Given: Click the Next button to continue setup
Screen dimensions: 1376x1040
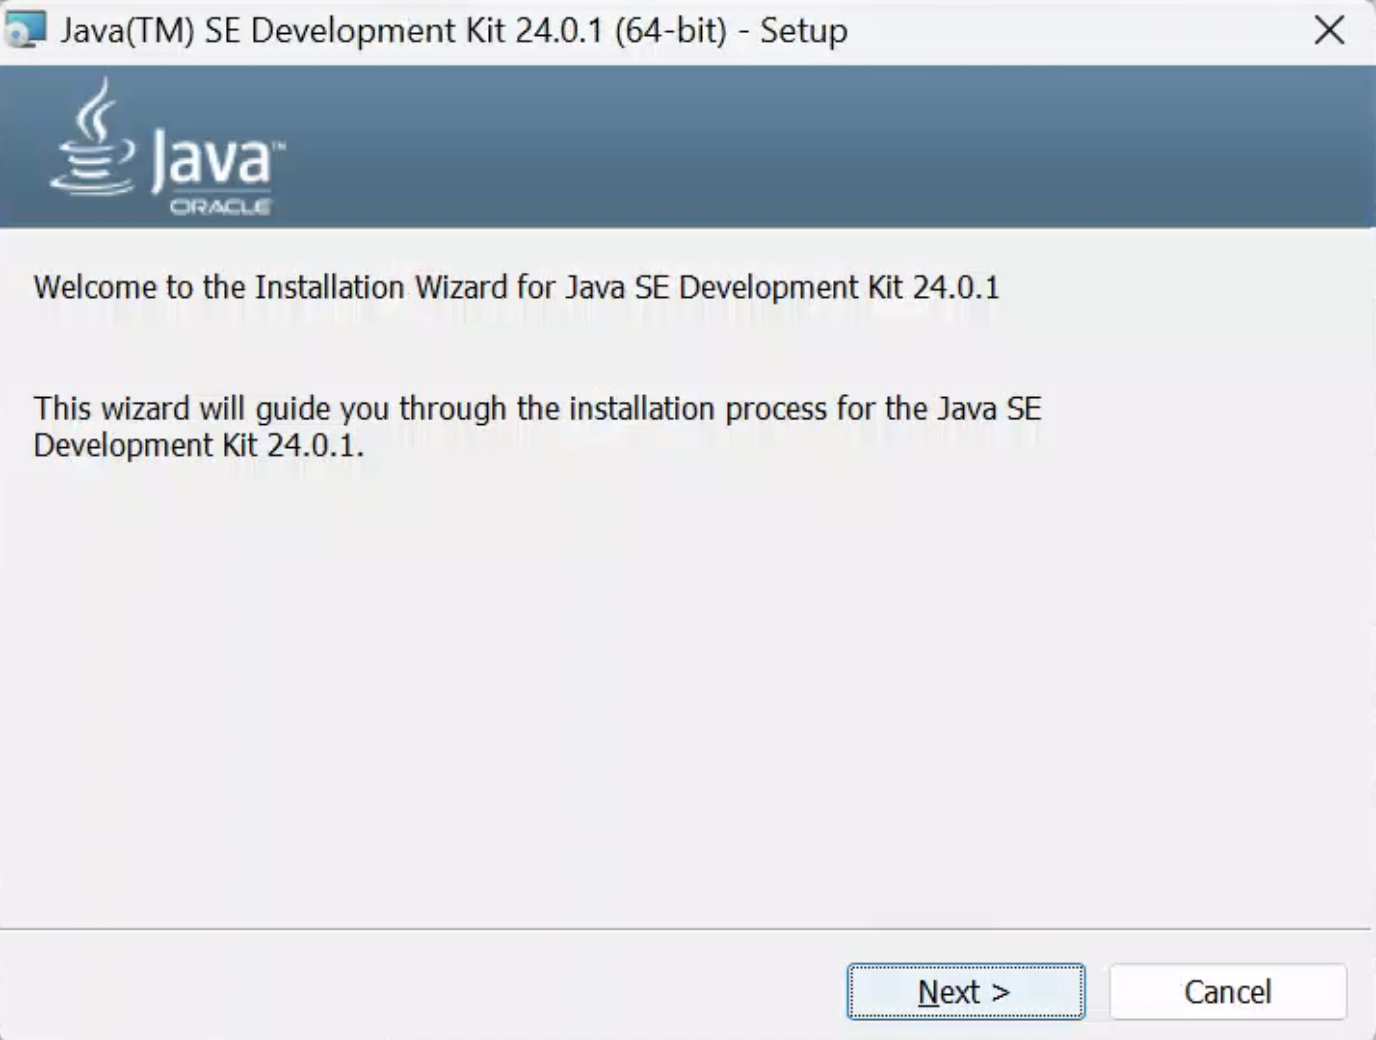Looking at the screenshot, I should point(965,991).
